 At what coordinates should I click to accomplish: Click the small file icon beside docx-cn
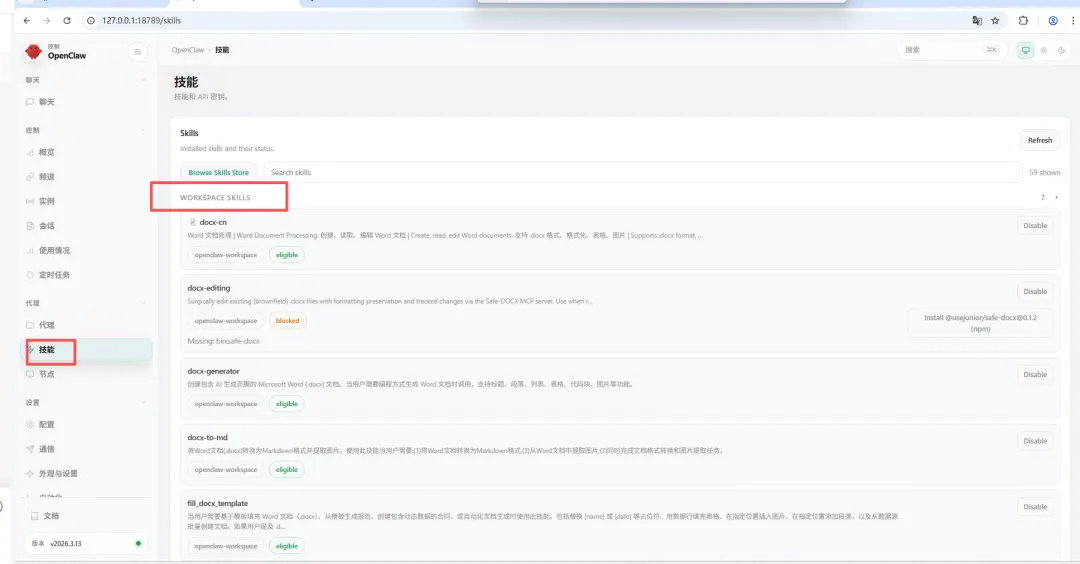pos(192,222)
